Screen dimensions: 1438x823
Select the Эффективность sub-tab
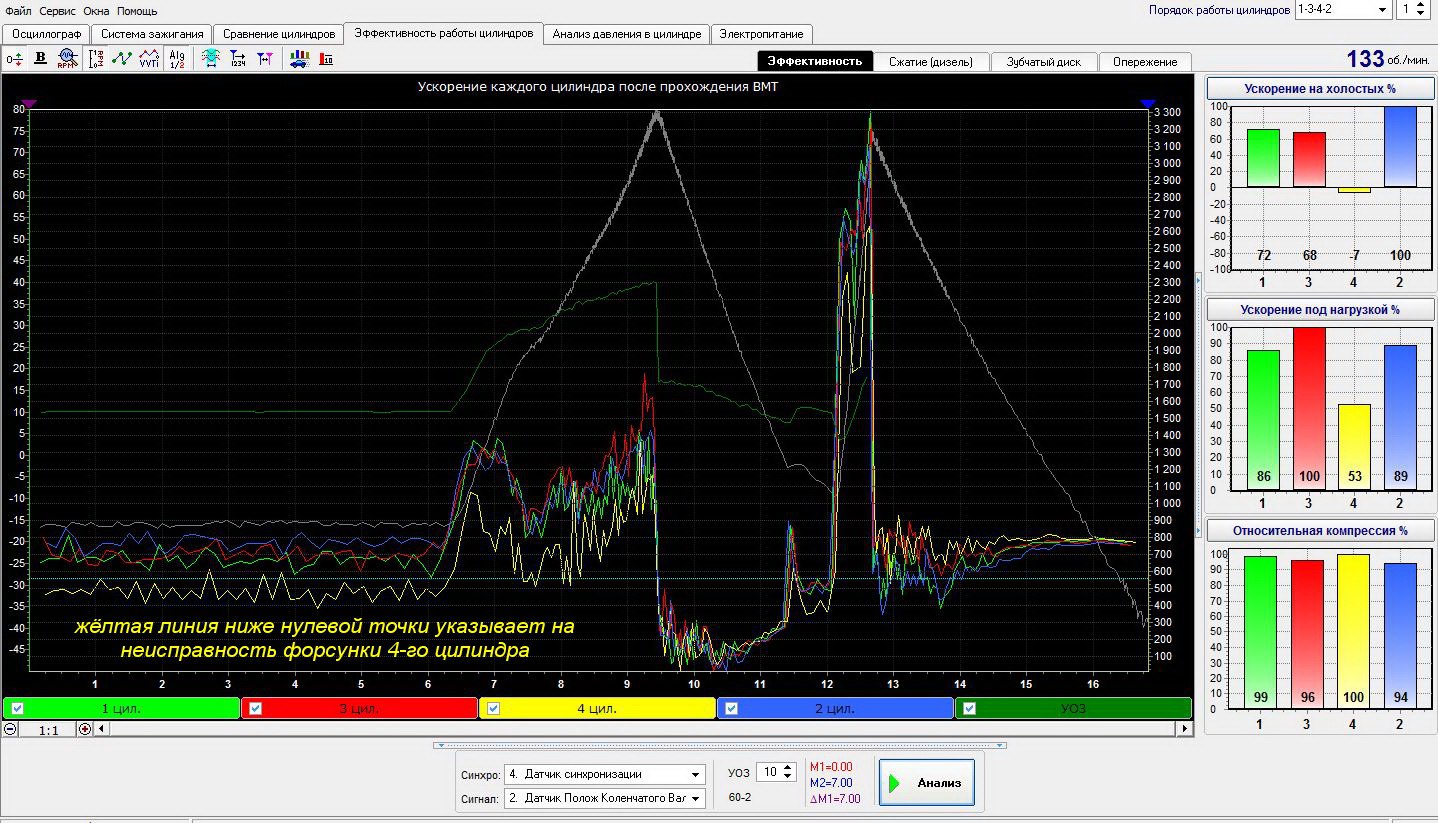point(814,61)
